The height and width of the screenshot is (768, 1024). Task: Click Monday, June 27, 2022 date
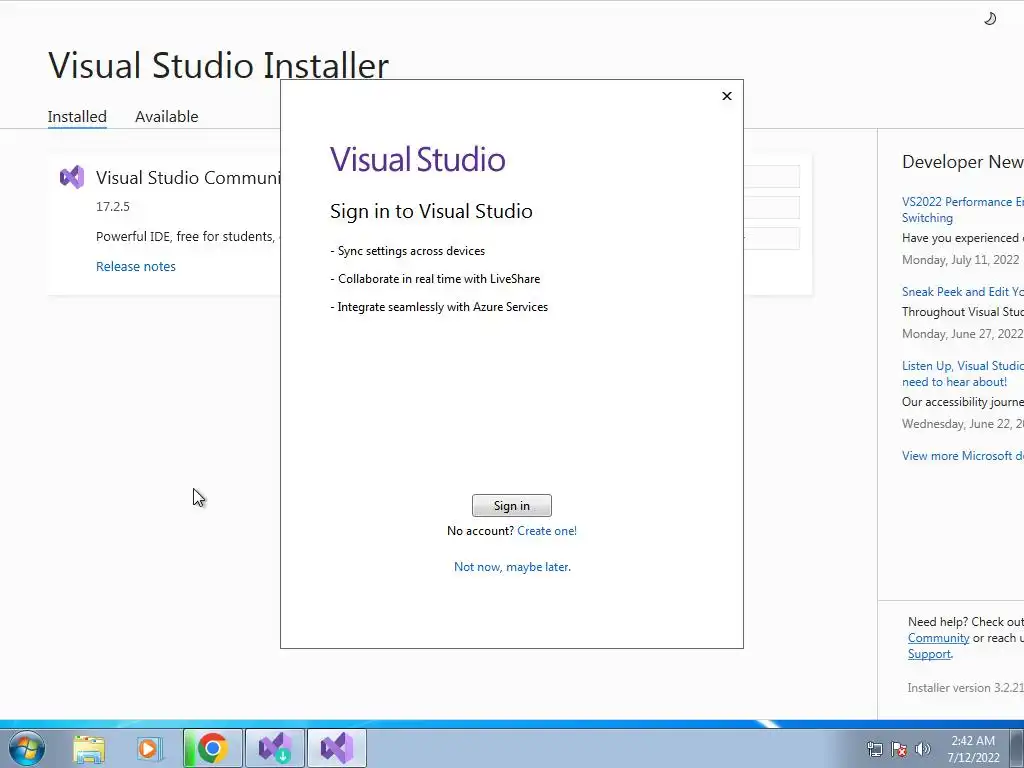coord(963,334)
